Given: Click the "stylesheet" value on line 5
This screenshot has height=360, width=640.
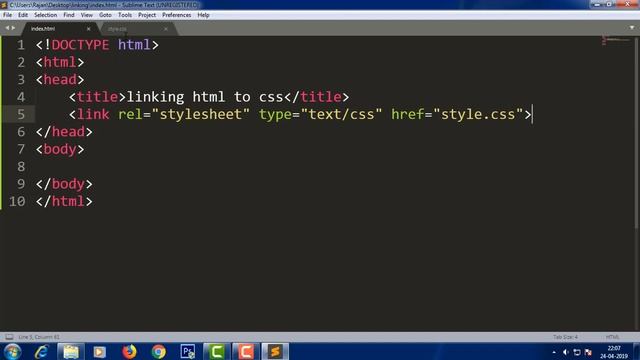Looking at the screenshot, I should [200, 115].
